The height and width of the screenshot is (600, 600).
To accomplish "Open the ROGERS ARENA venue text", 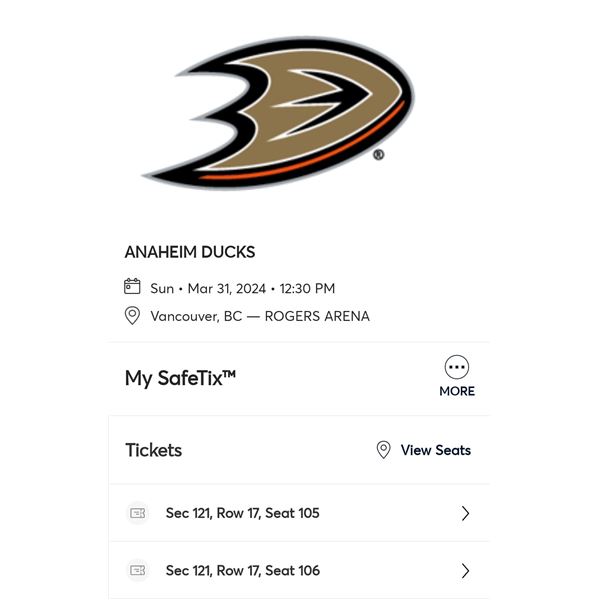I will click(x=317, y=316).
